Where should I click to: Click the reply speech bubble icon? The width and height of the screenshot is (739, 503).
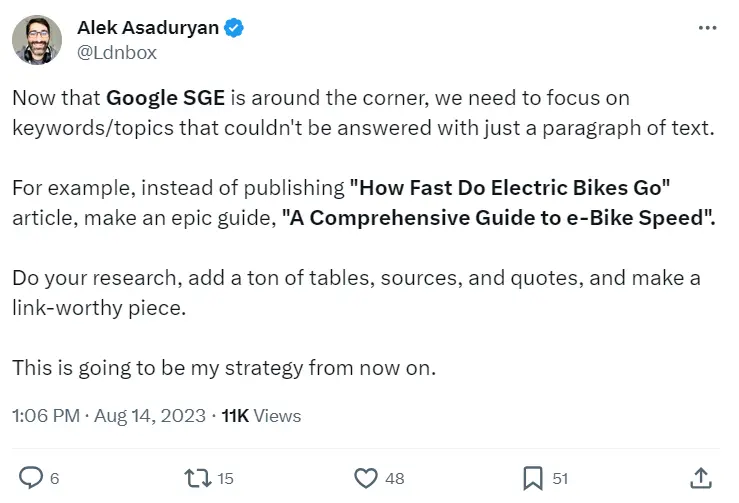(33, 477)
